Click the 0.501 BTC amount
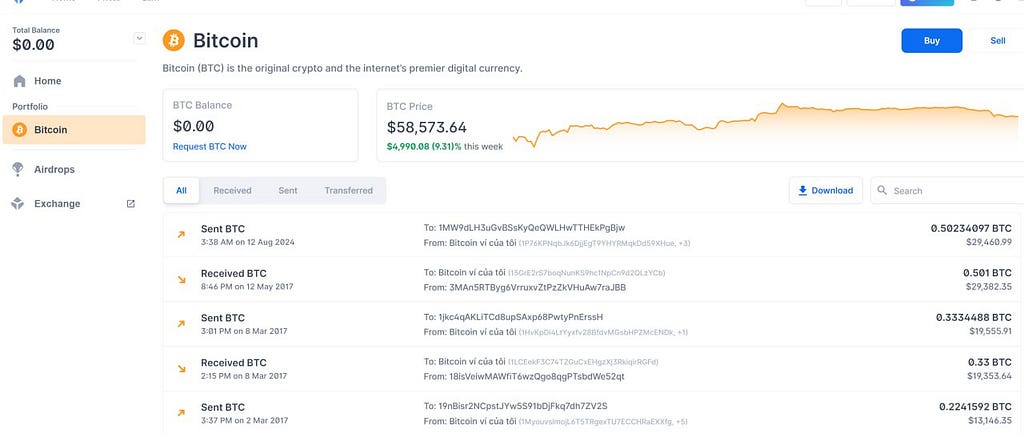The image size is (1024, 434). click(x=987, y=273)
